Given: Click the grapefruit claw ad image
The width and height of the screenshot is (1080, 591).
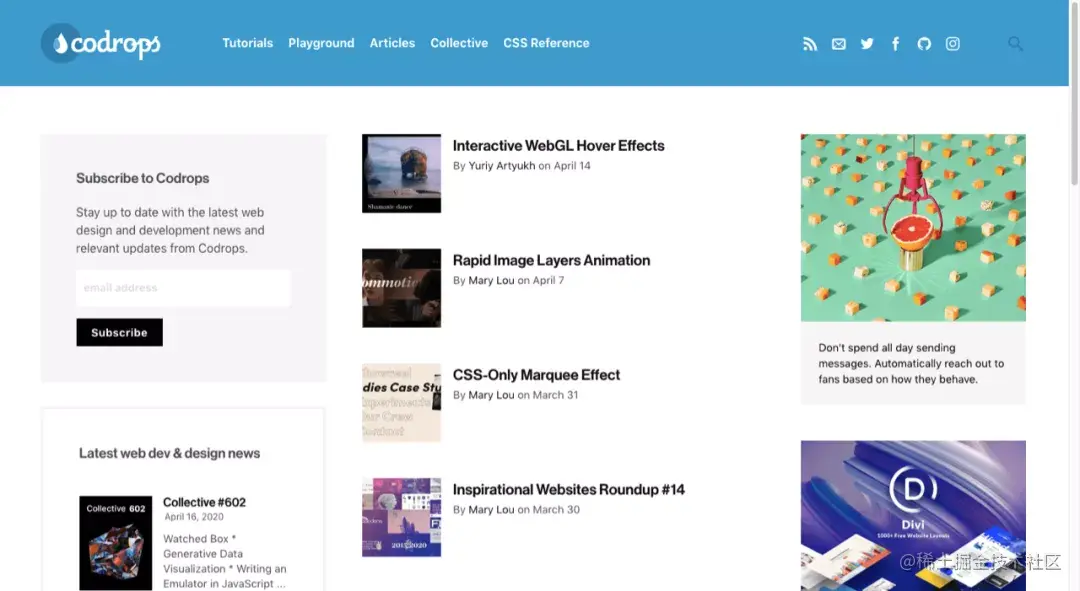Looking at the screenshot, I should click(913, 228).
